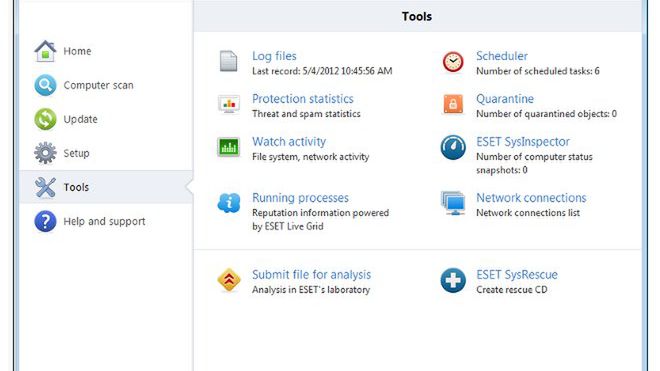Click the orange Quarantine lock icon
This screenshot has height=371, width=660.
453,104
